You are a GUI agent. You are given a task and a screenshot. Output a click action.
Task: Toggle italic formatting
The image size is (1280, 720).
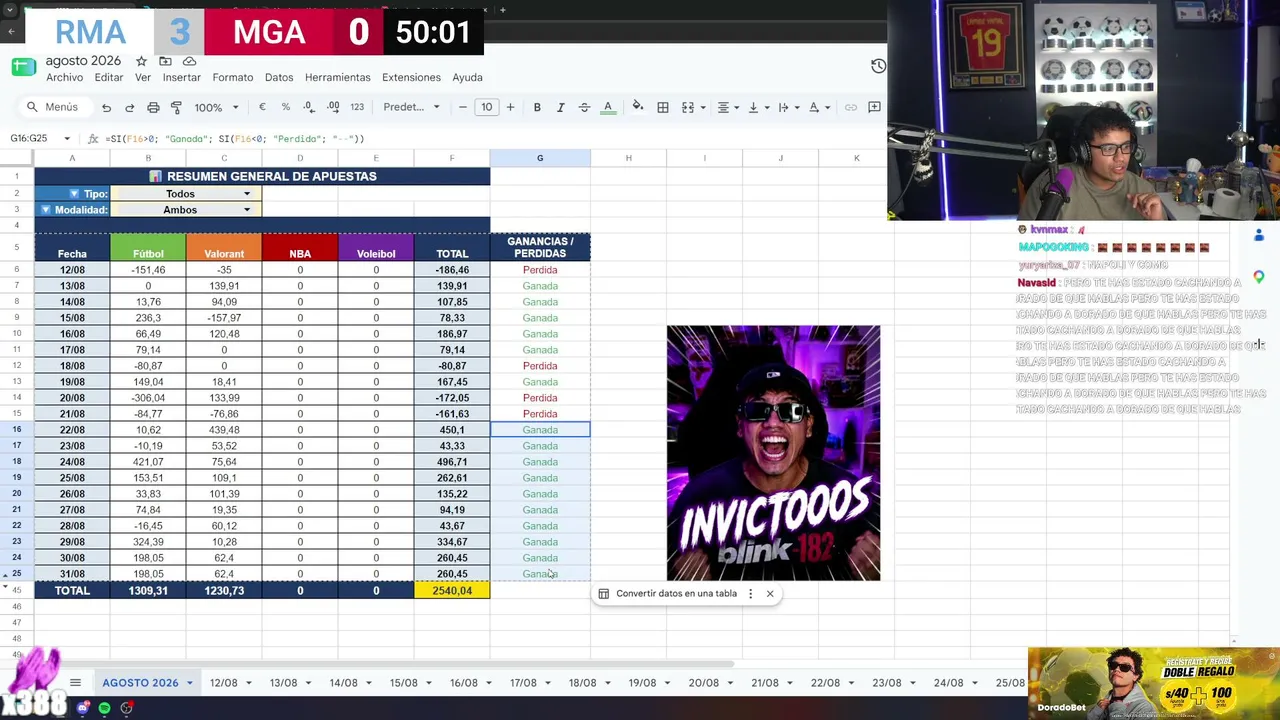click(x=560, y=108)
